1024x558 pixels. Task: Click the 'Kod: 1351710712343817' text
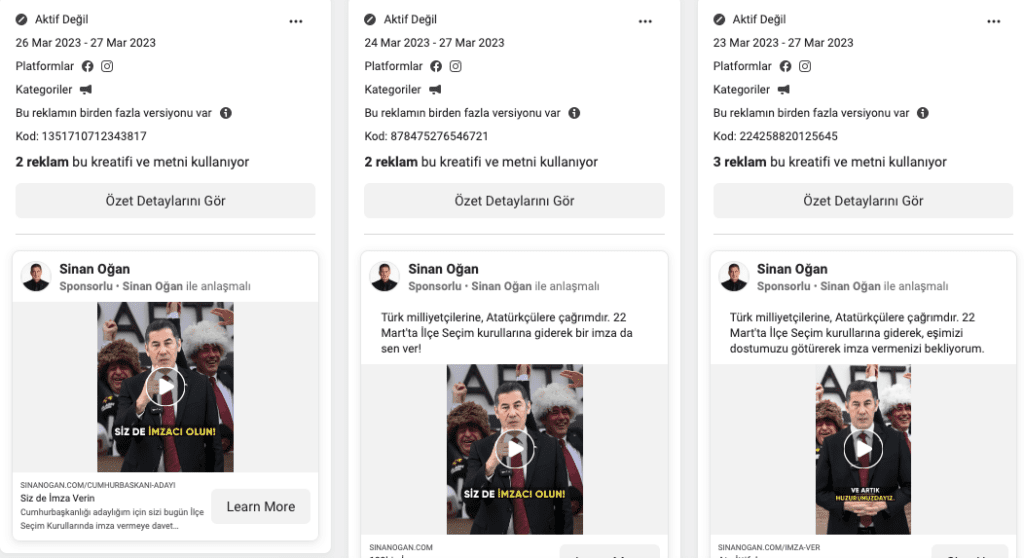81,136
